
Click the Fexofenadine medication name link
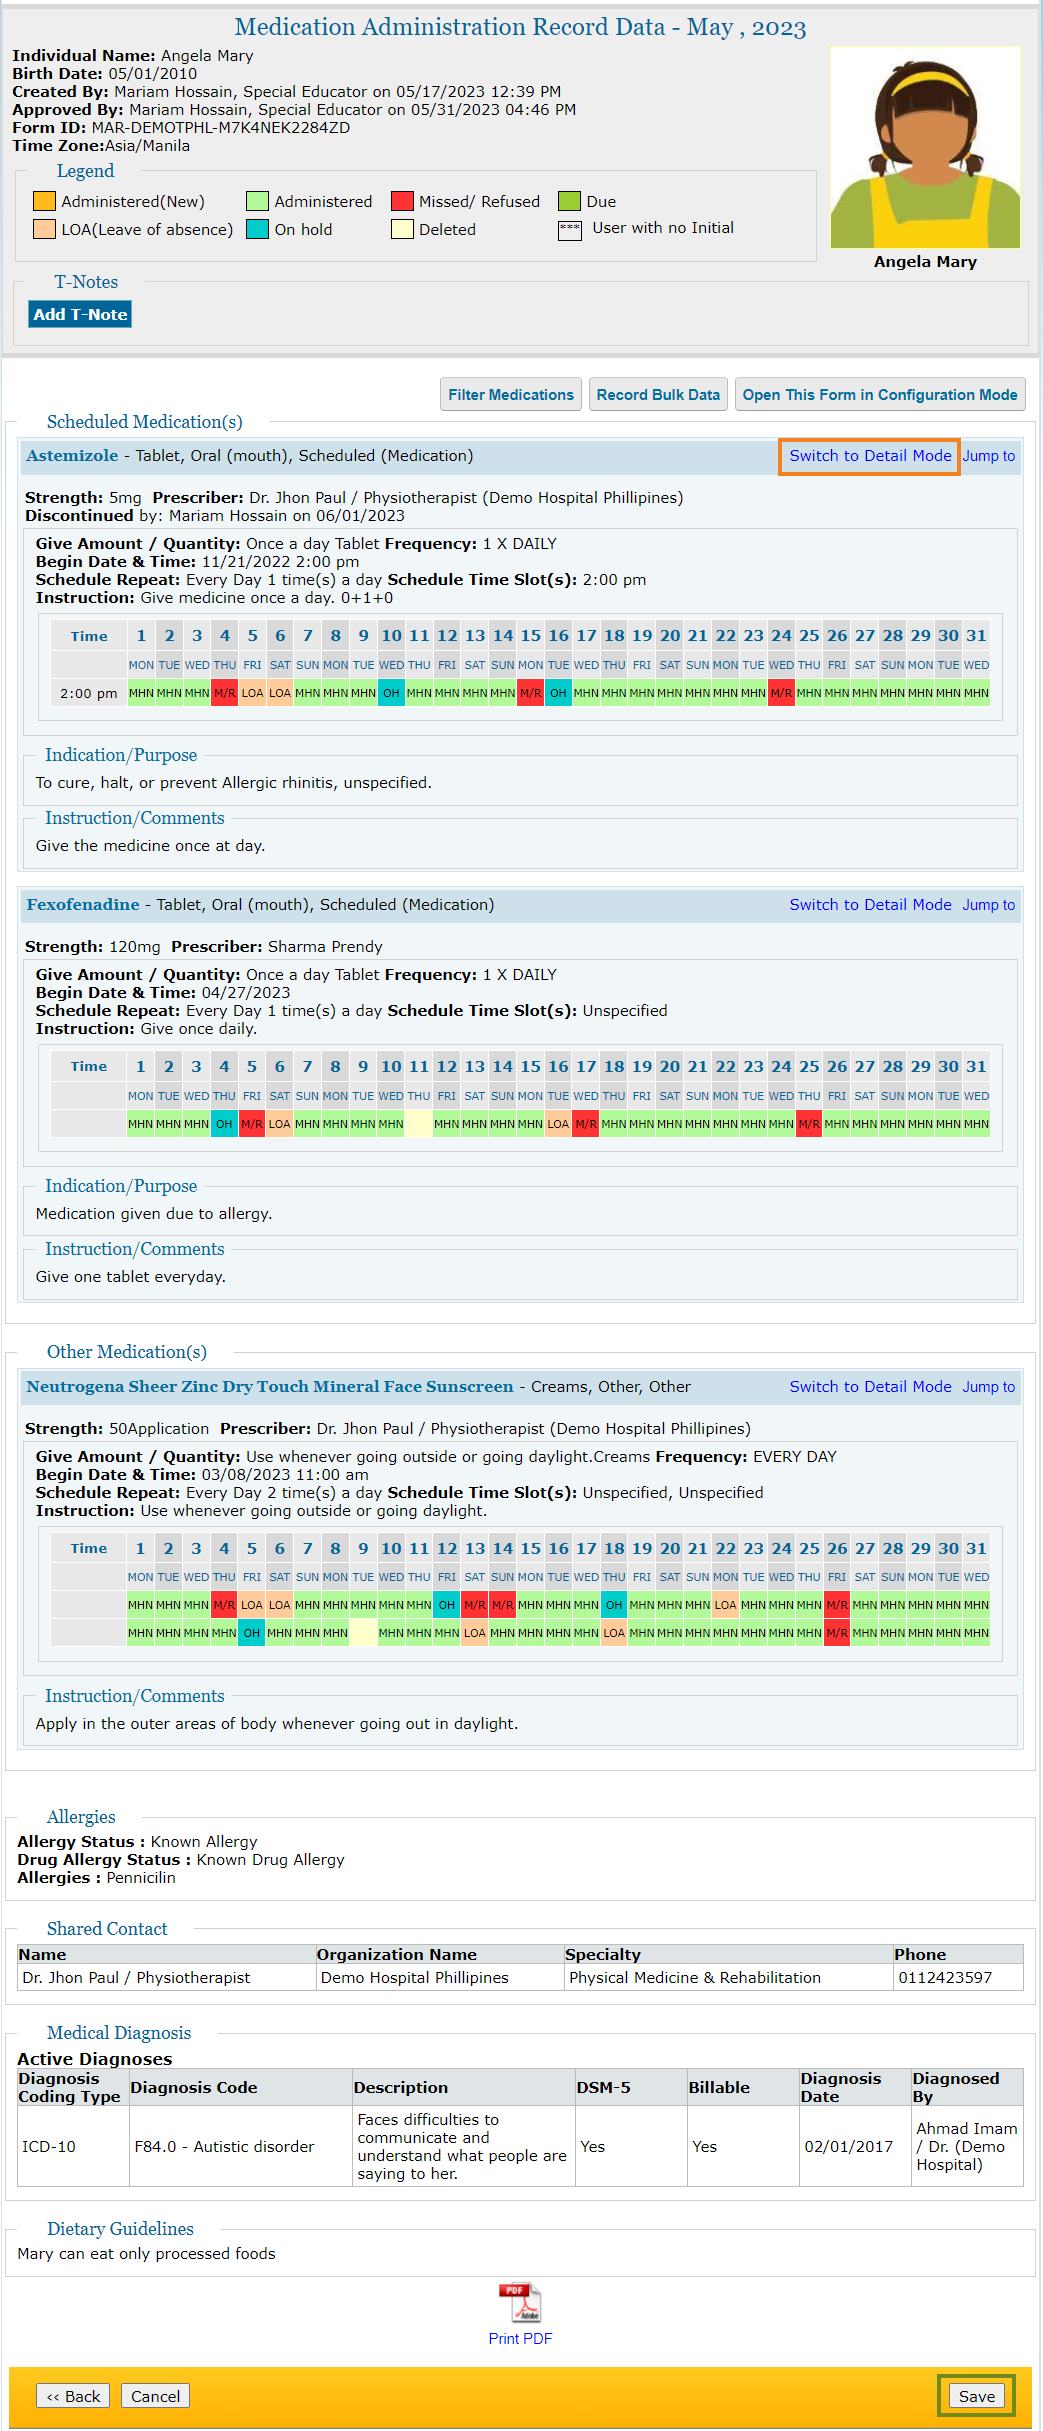pyautogui.click(x=83, y=905)
